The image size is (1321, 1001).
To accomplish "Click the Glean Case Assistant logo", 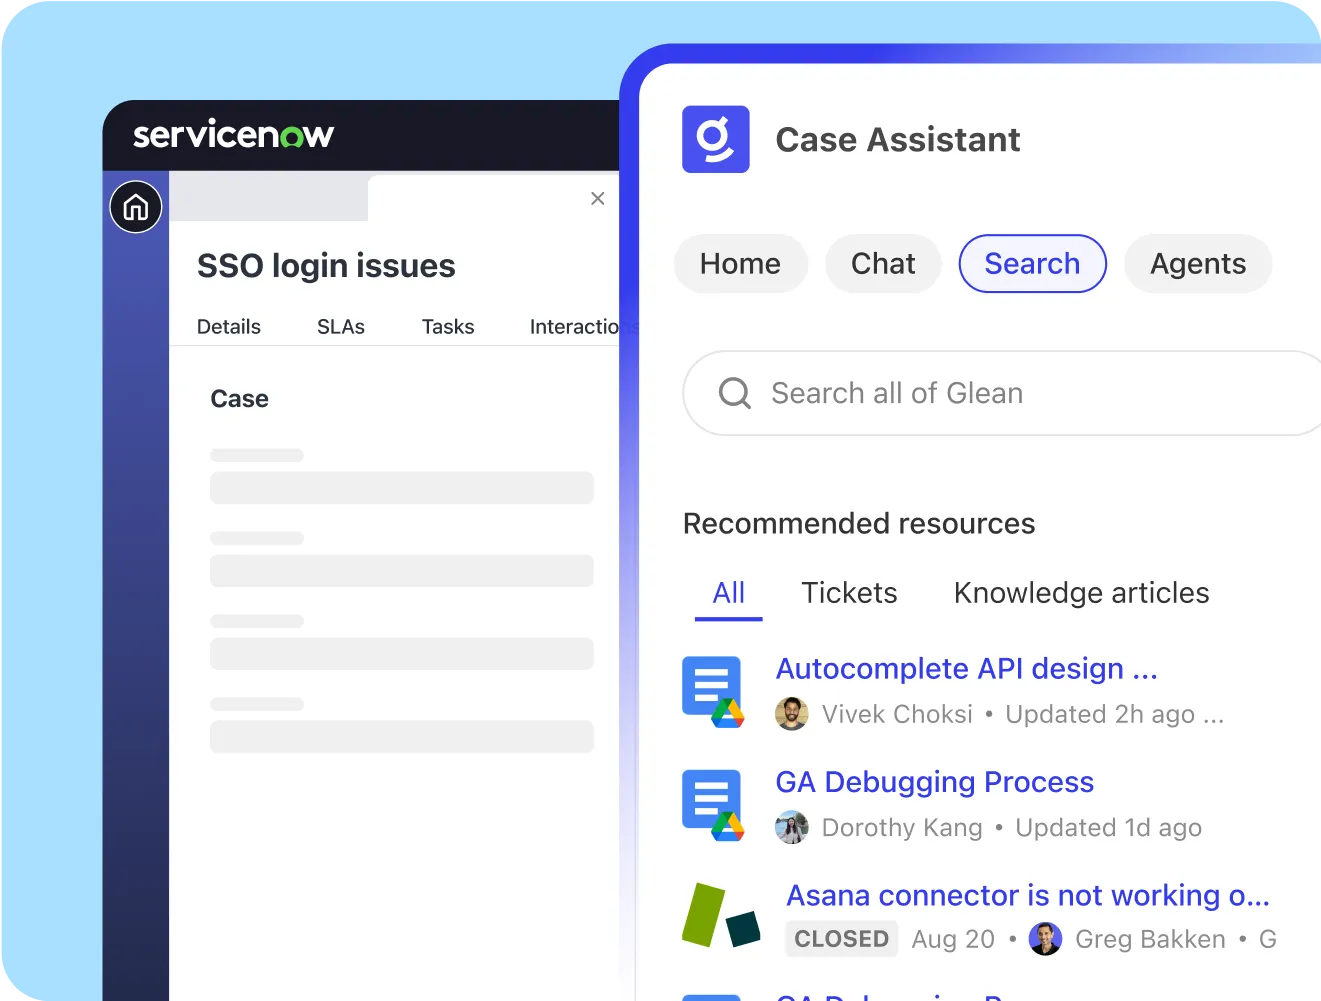I will pos(716,139).
